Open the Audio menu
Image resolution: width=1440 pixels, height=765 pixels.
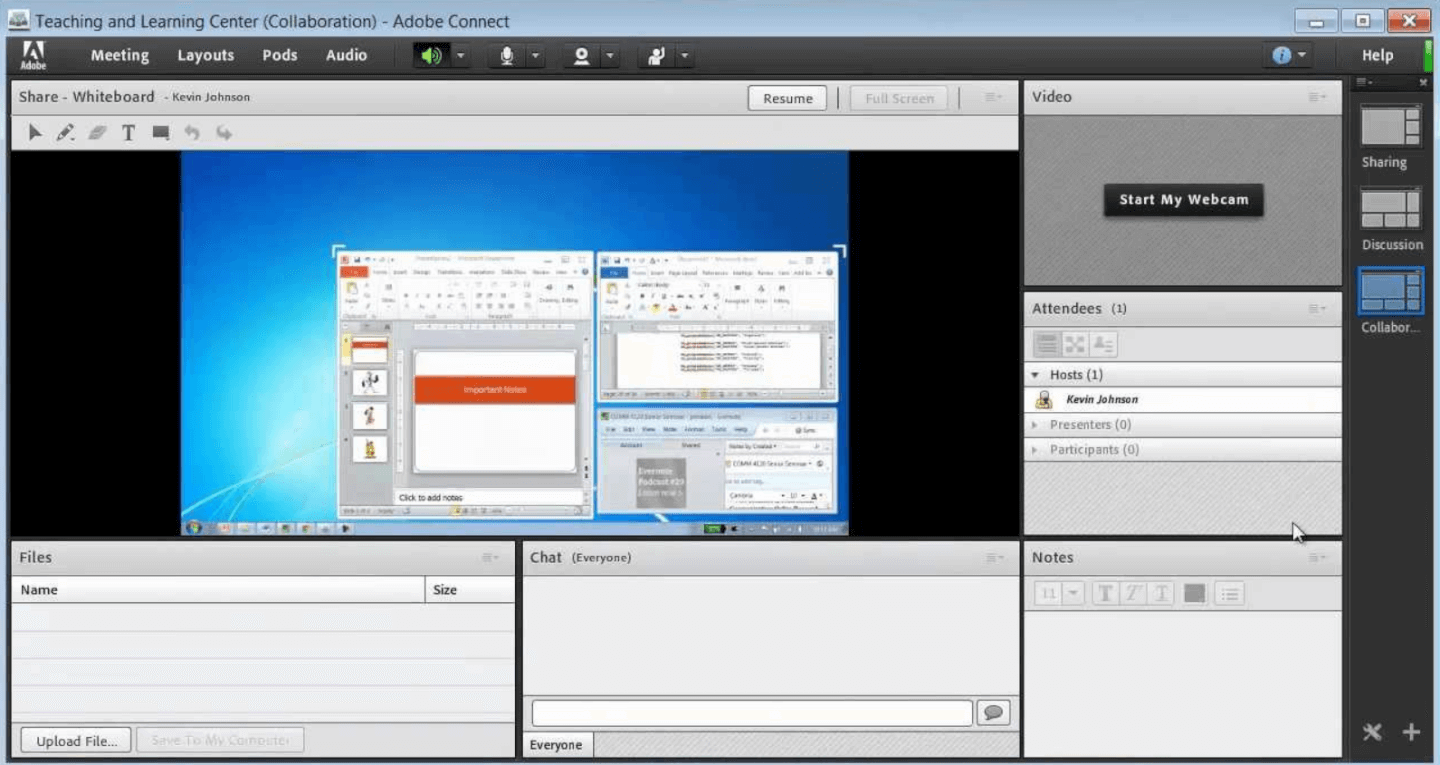coord(346,56)
